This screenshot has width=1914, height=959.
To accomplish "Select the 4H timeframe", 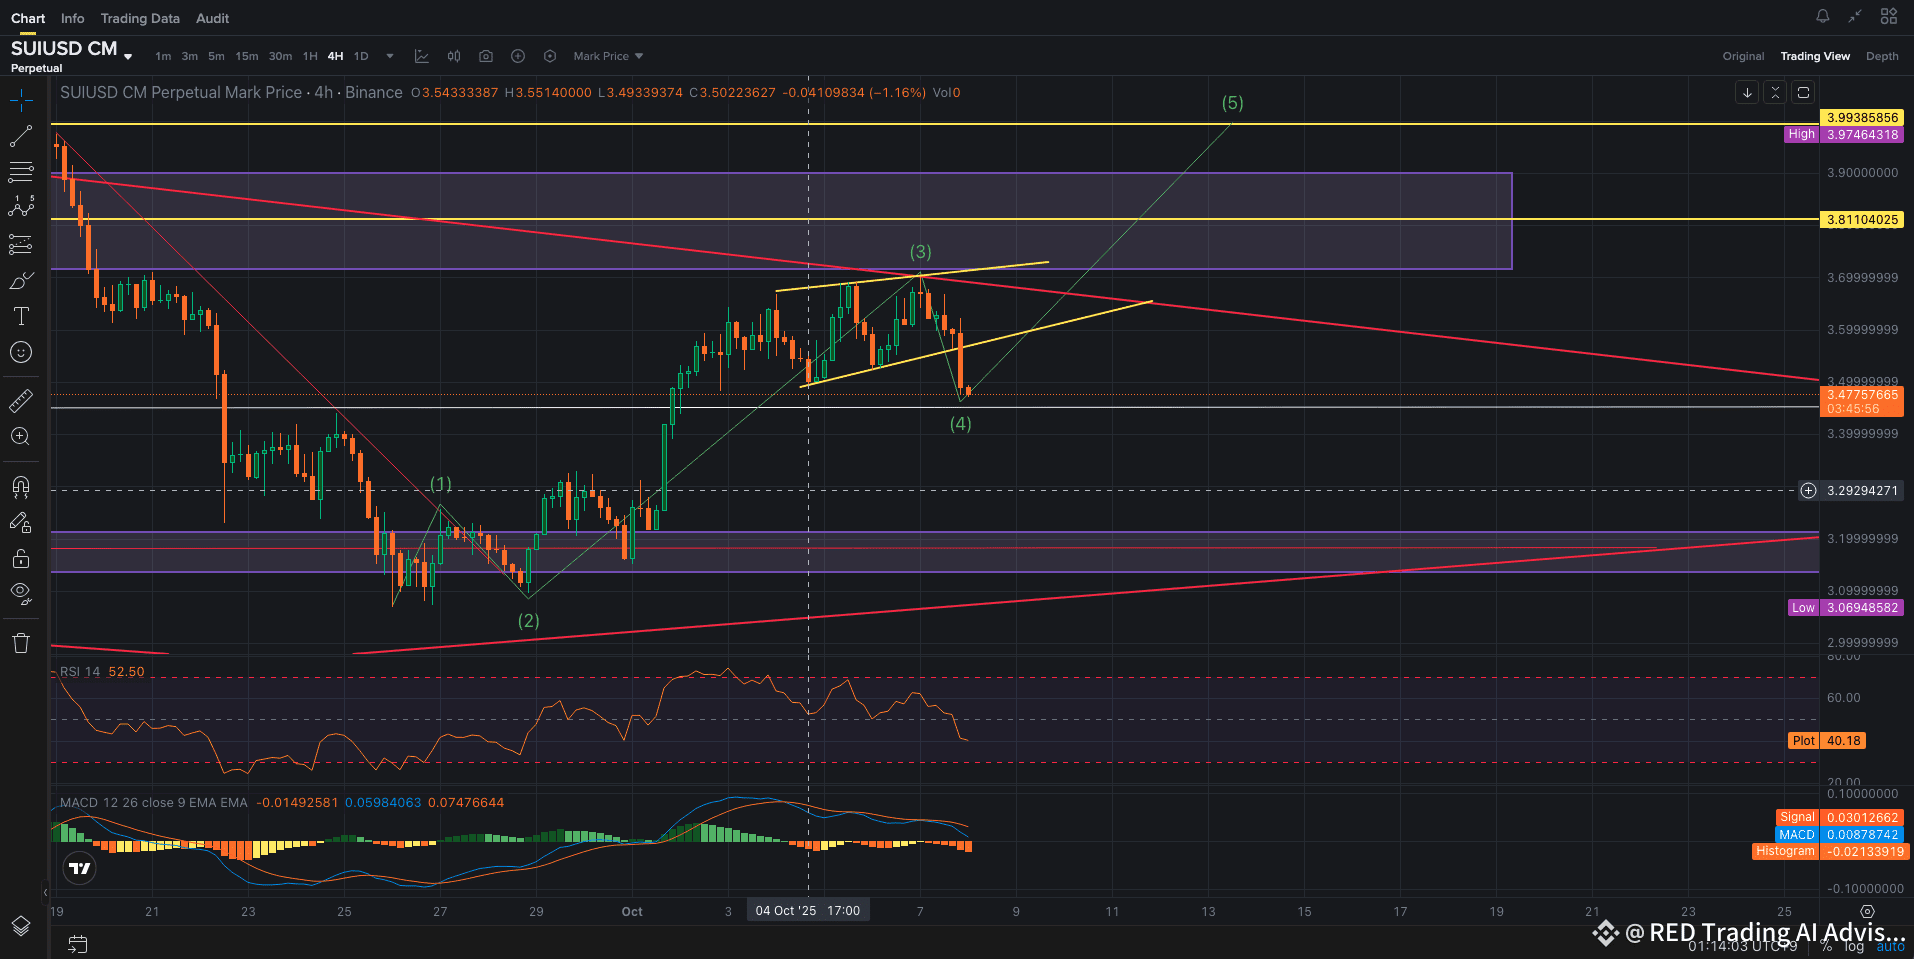I will point(335,56).
